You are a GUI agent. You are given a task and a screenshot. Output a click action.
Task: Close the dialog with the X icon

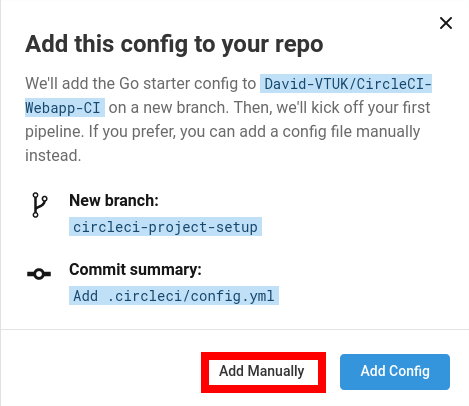pos(446,23)
